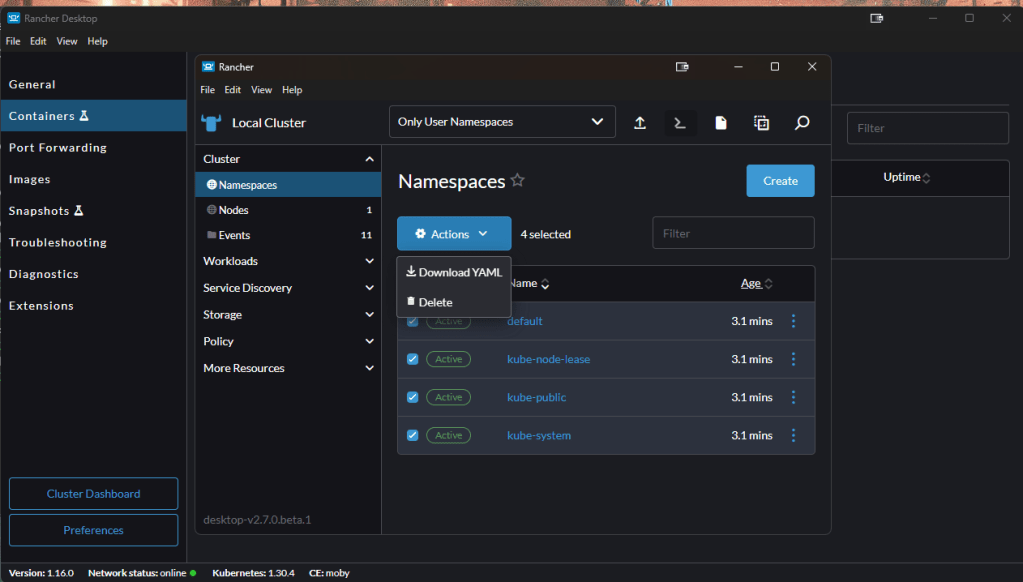
Task: Click the flask icon beside Containers
Action: pos(84,115)
